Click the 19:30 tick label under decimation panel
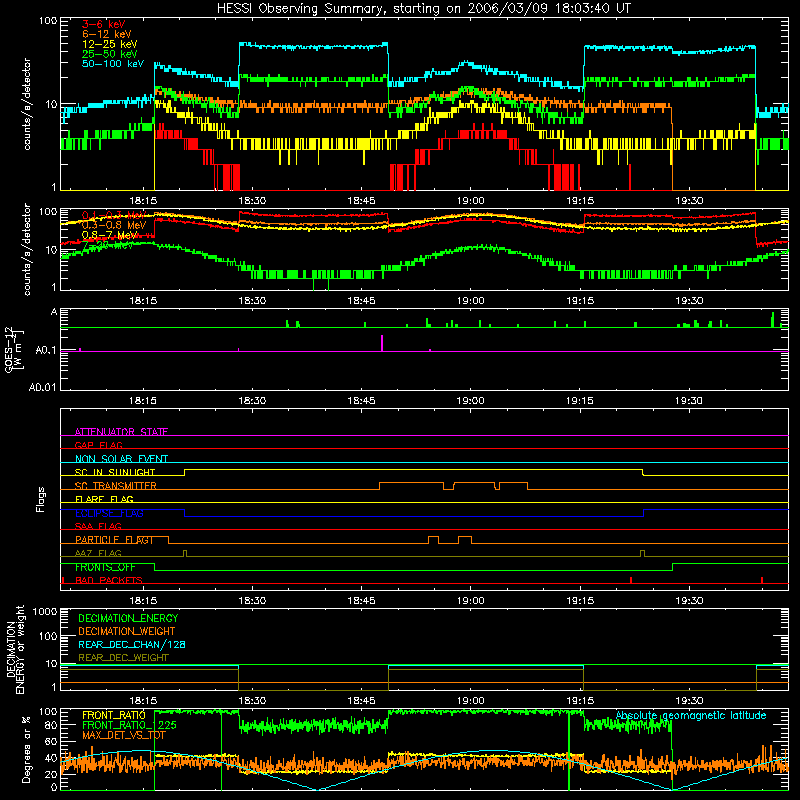The height and width of the screenshot is (800, 800). [x=689, y=701]
